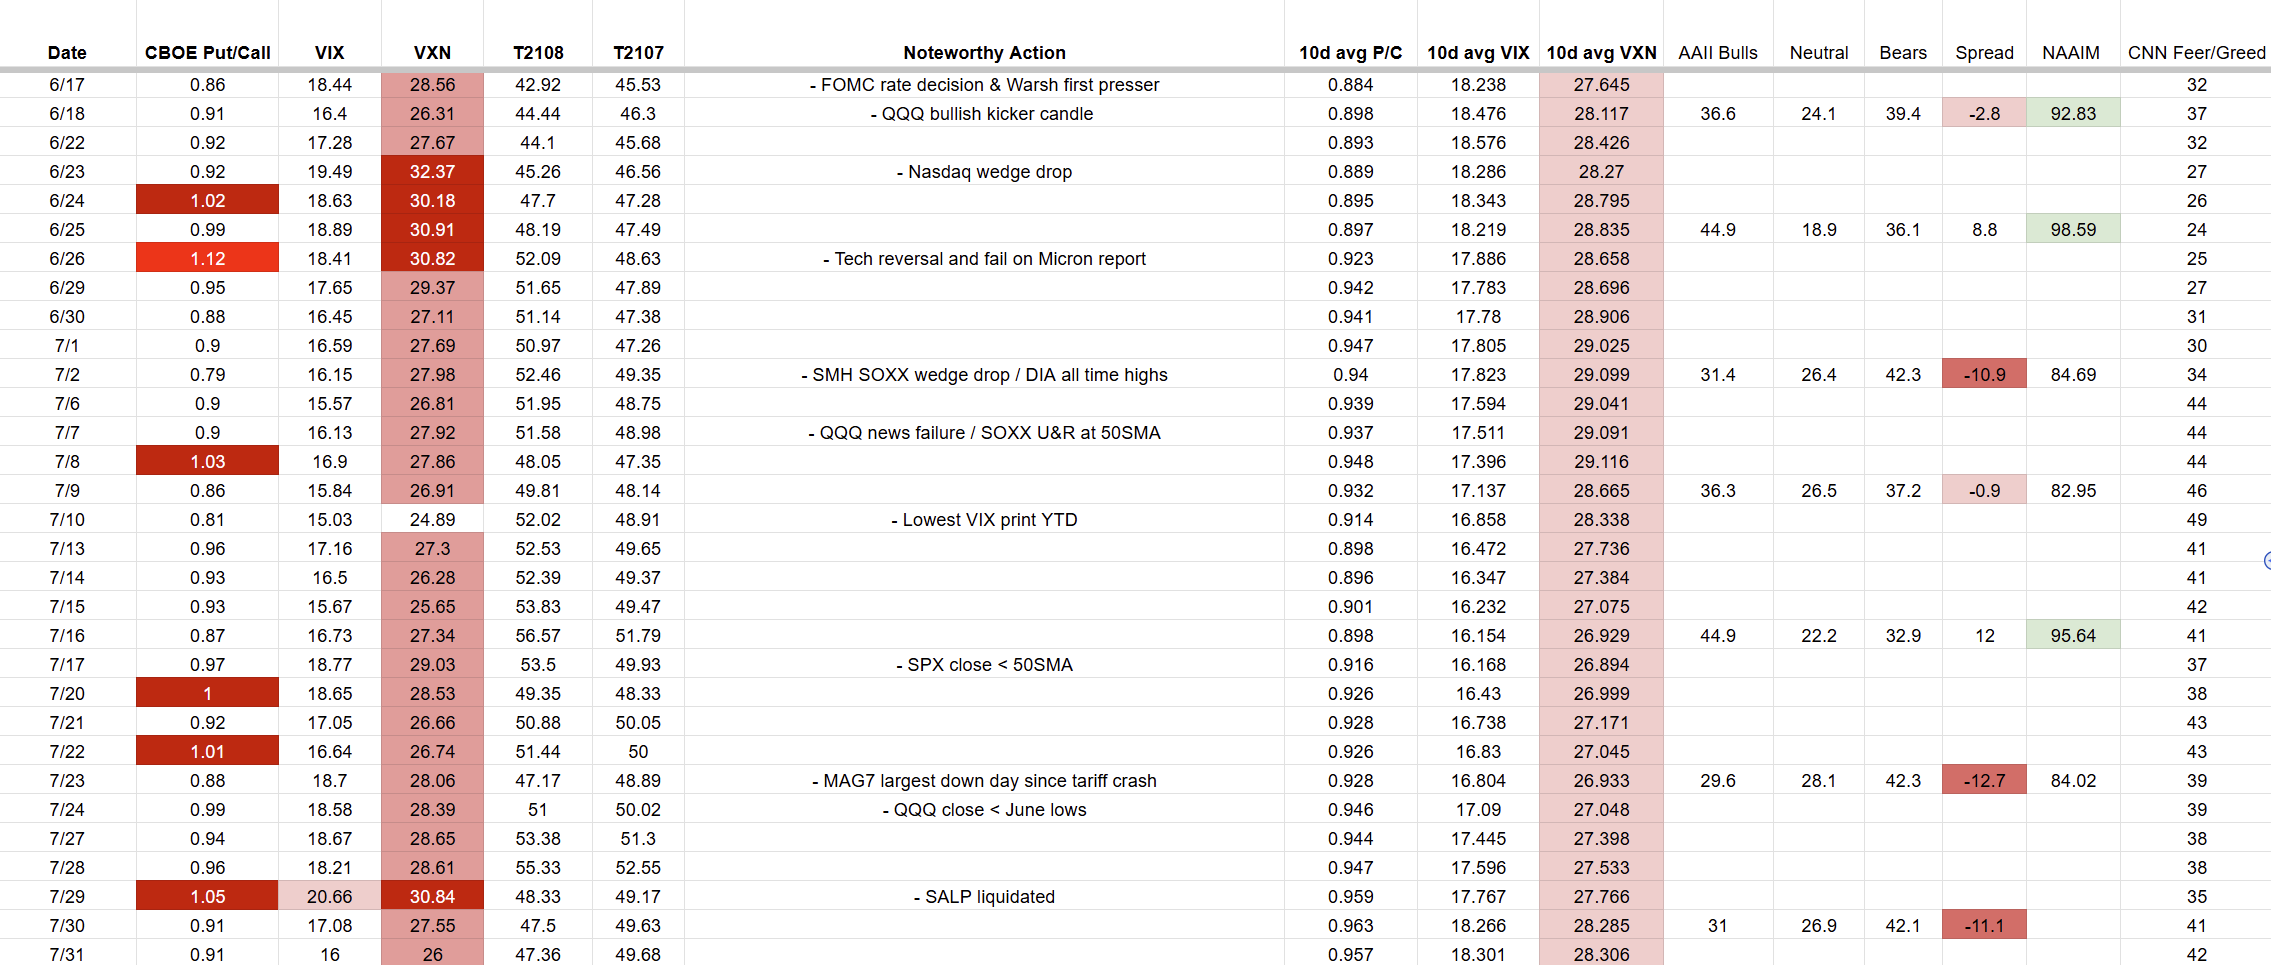Click the 10d avg VIX header

pyautogui.click(x=1478, y=53)
